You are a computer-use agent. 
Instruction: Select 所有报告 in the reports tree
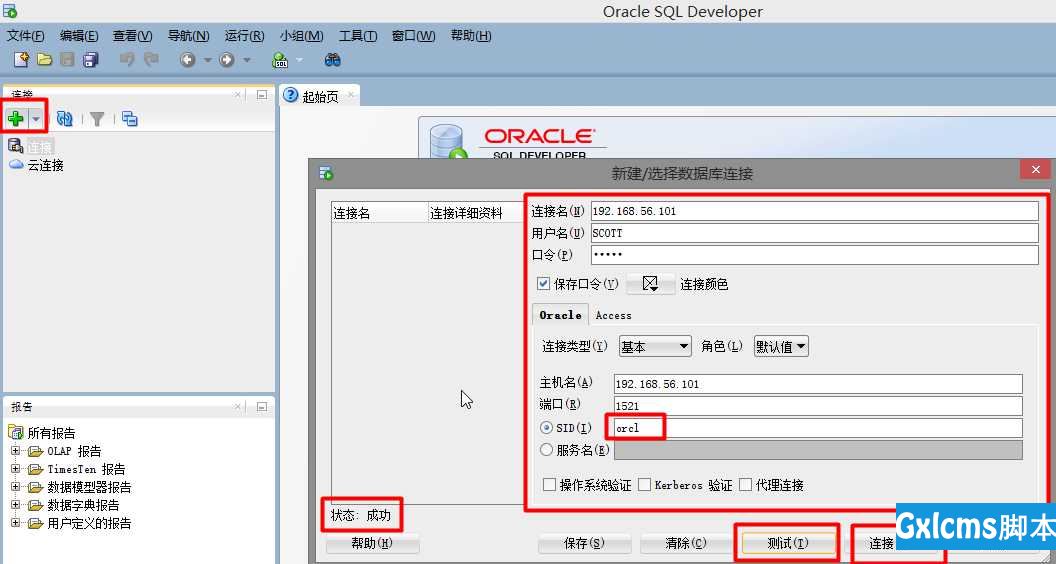pyautogui.click(x=51, y=433)
